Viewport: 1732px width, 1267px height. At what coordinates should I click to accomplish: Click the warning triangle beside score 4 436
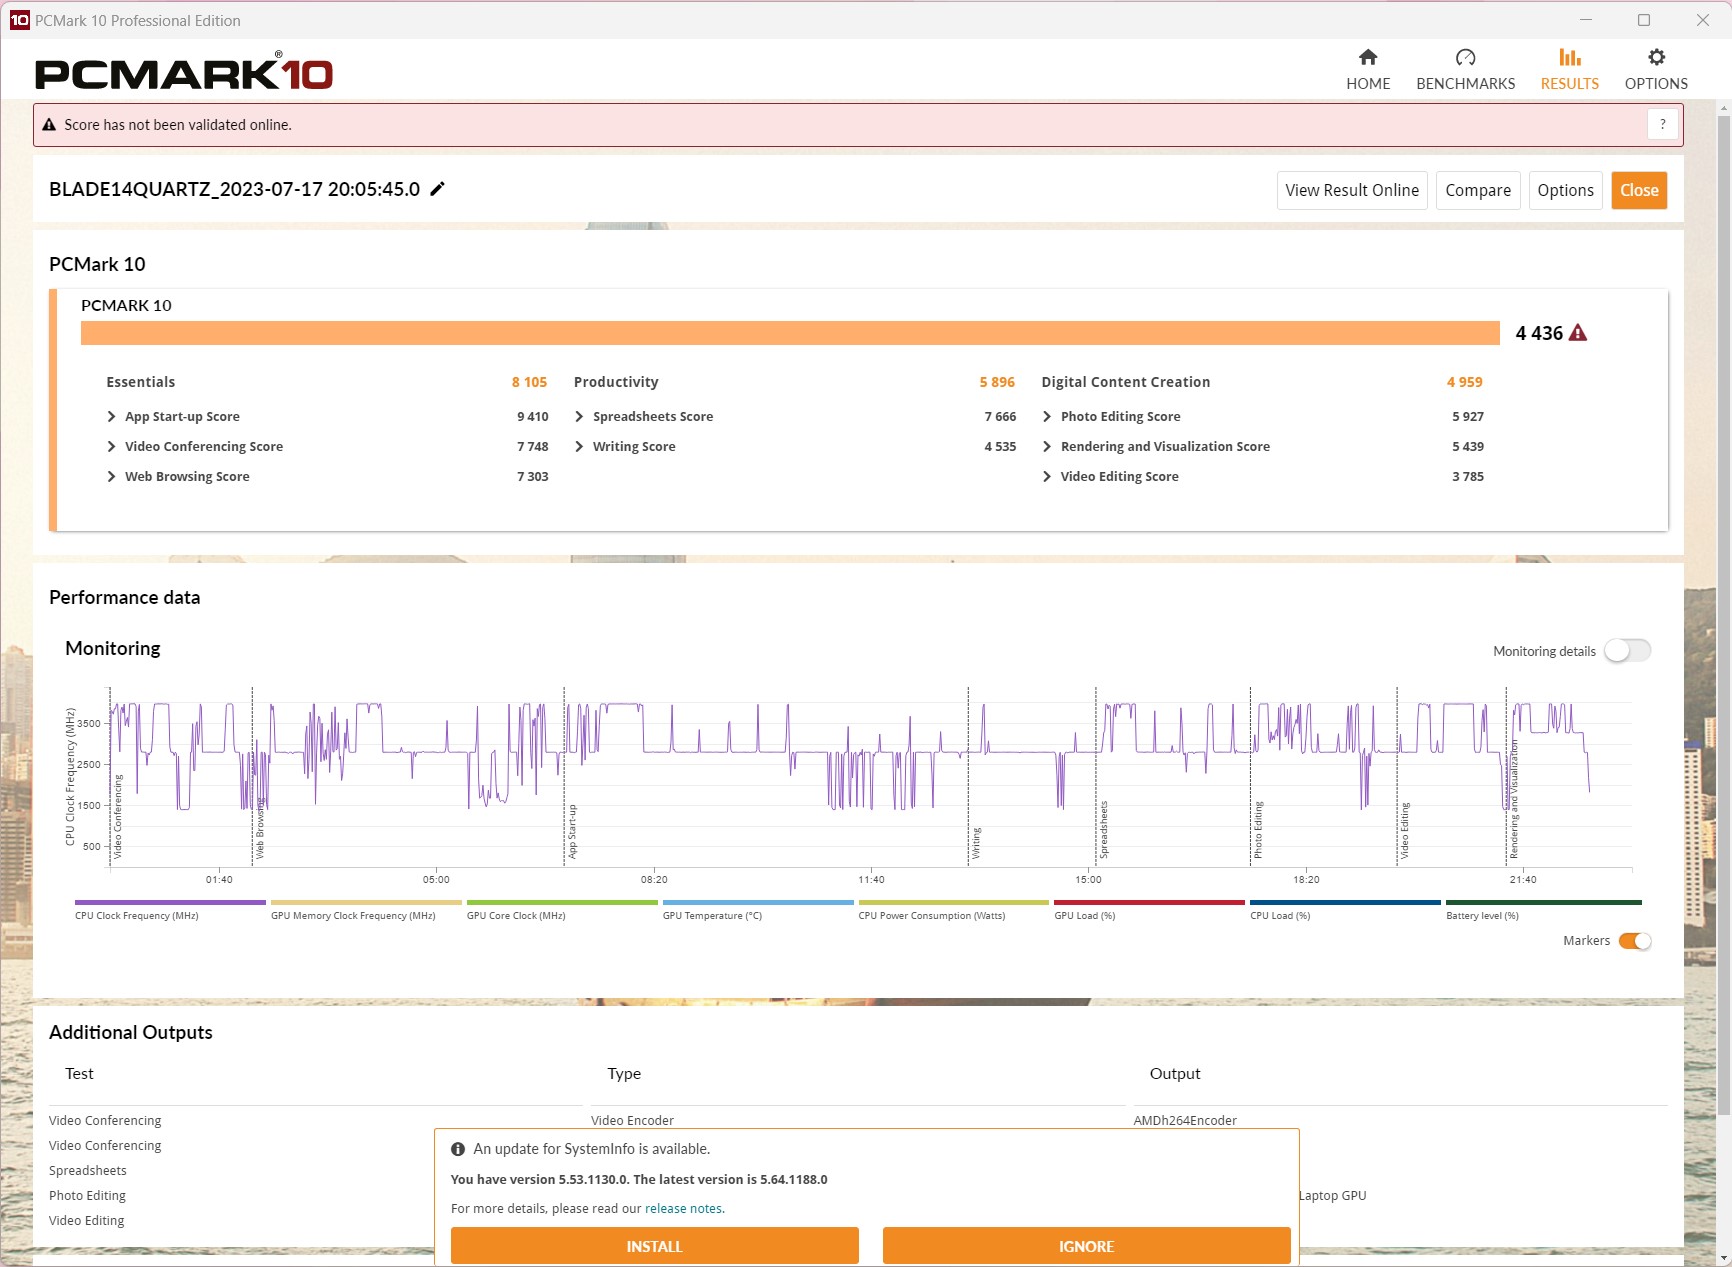tap(1578, 333)
